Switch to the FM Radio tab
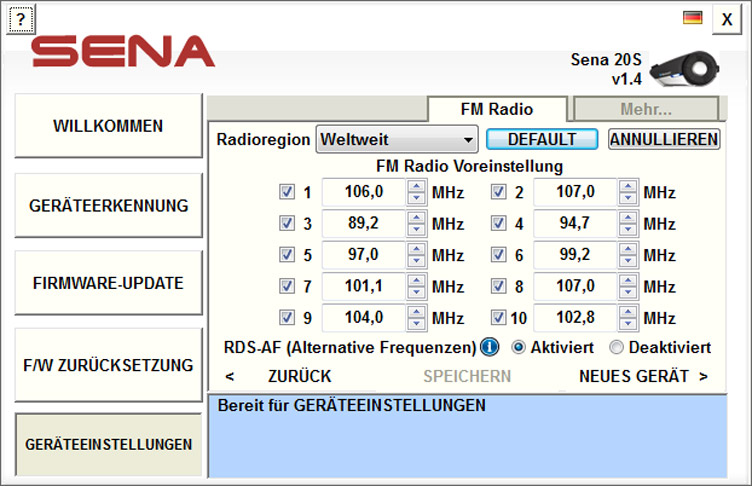The height and width of the screenshot is (486, 752). [497, 109]
